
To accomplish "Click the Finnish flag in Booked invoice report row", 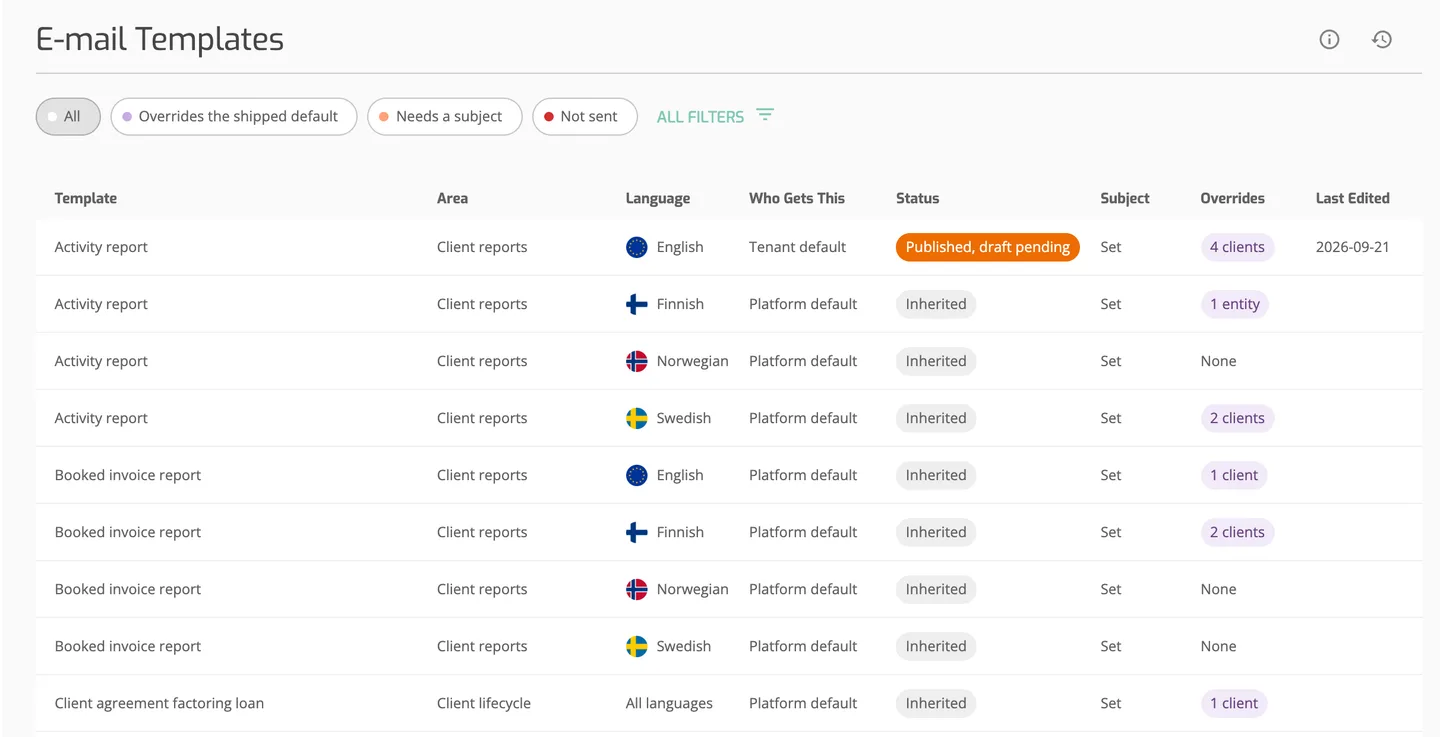I will tap(637, 532).
